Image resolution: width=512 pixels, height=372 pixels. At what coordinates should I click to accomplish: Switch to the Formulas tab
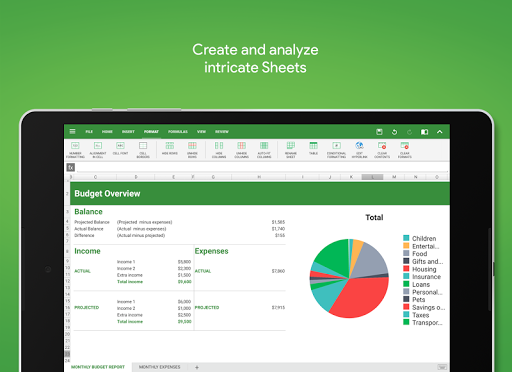coord(178,132)
